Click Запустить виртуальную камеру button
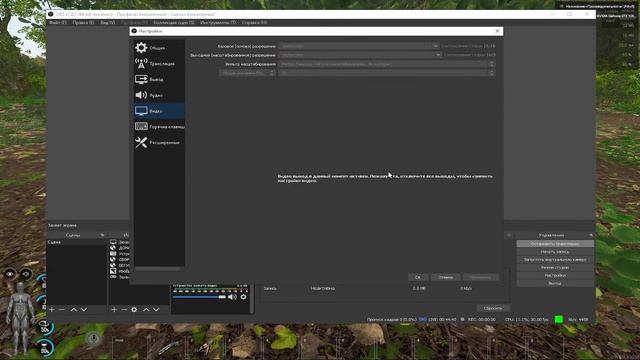 (x=555, y=260)
